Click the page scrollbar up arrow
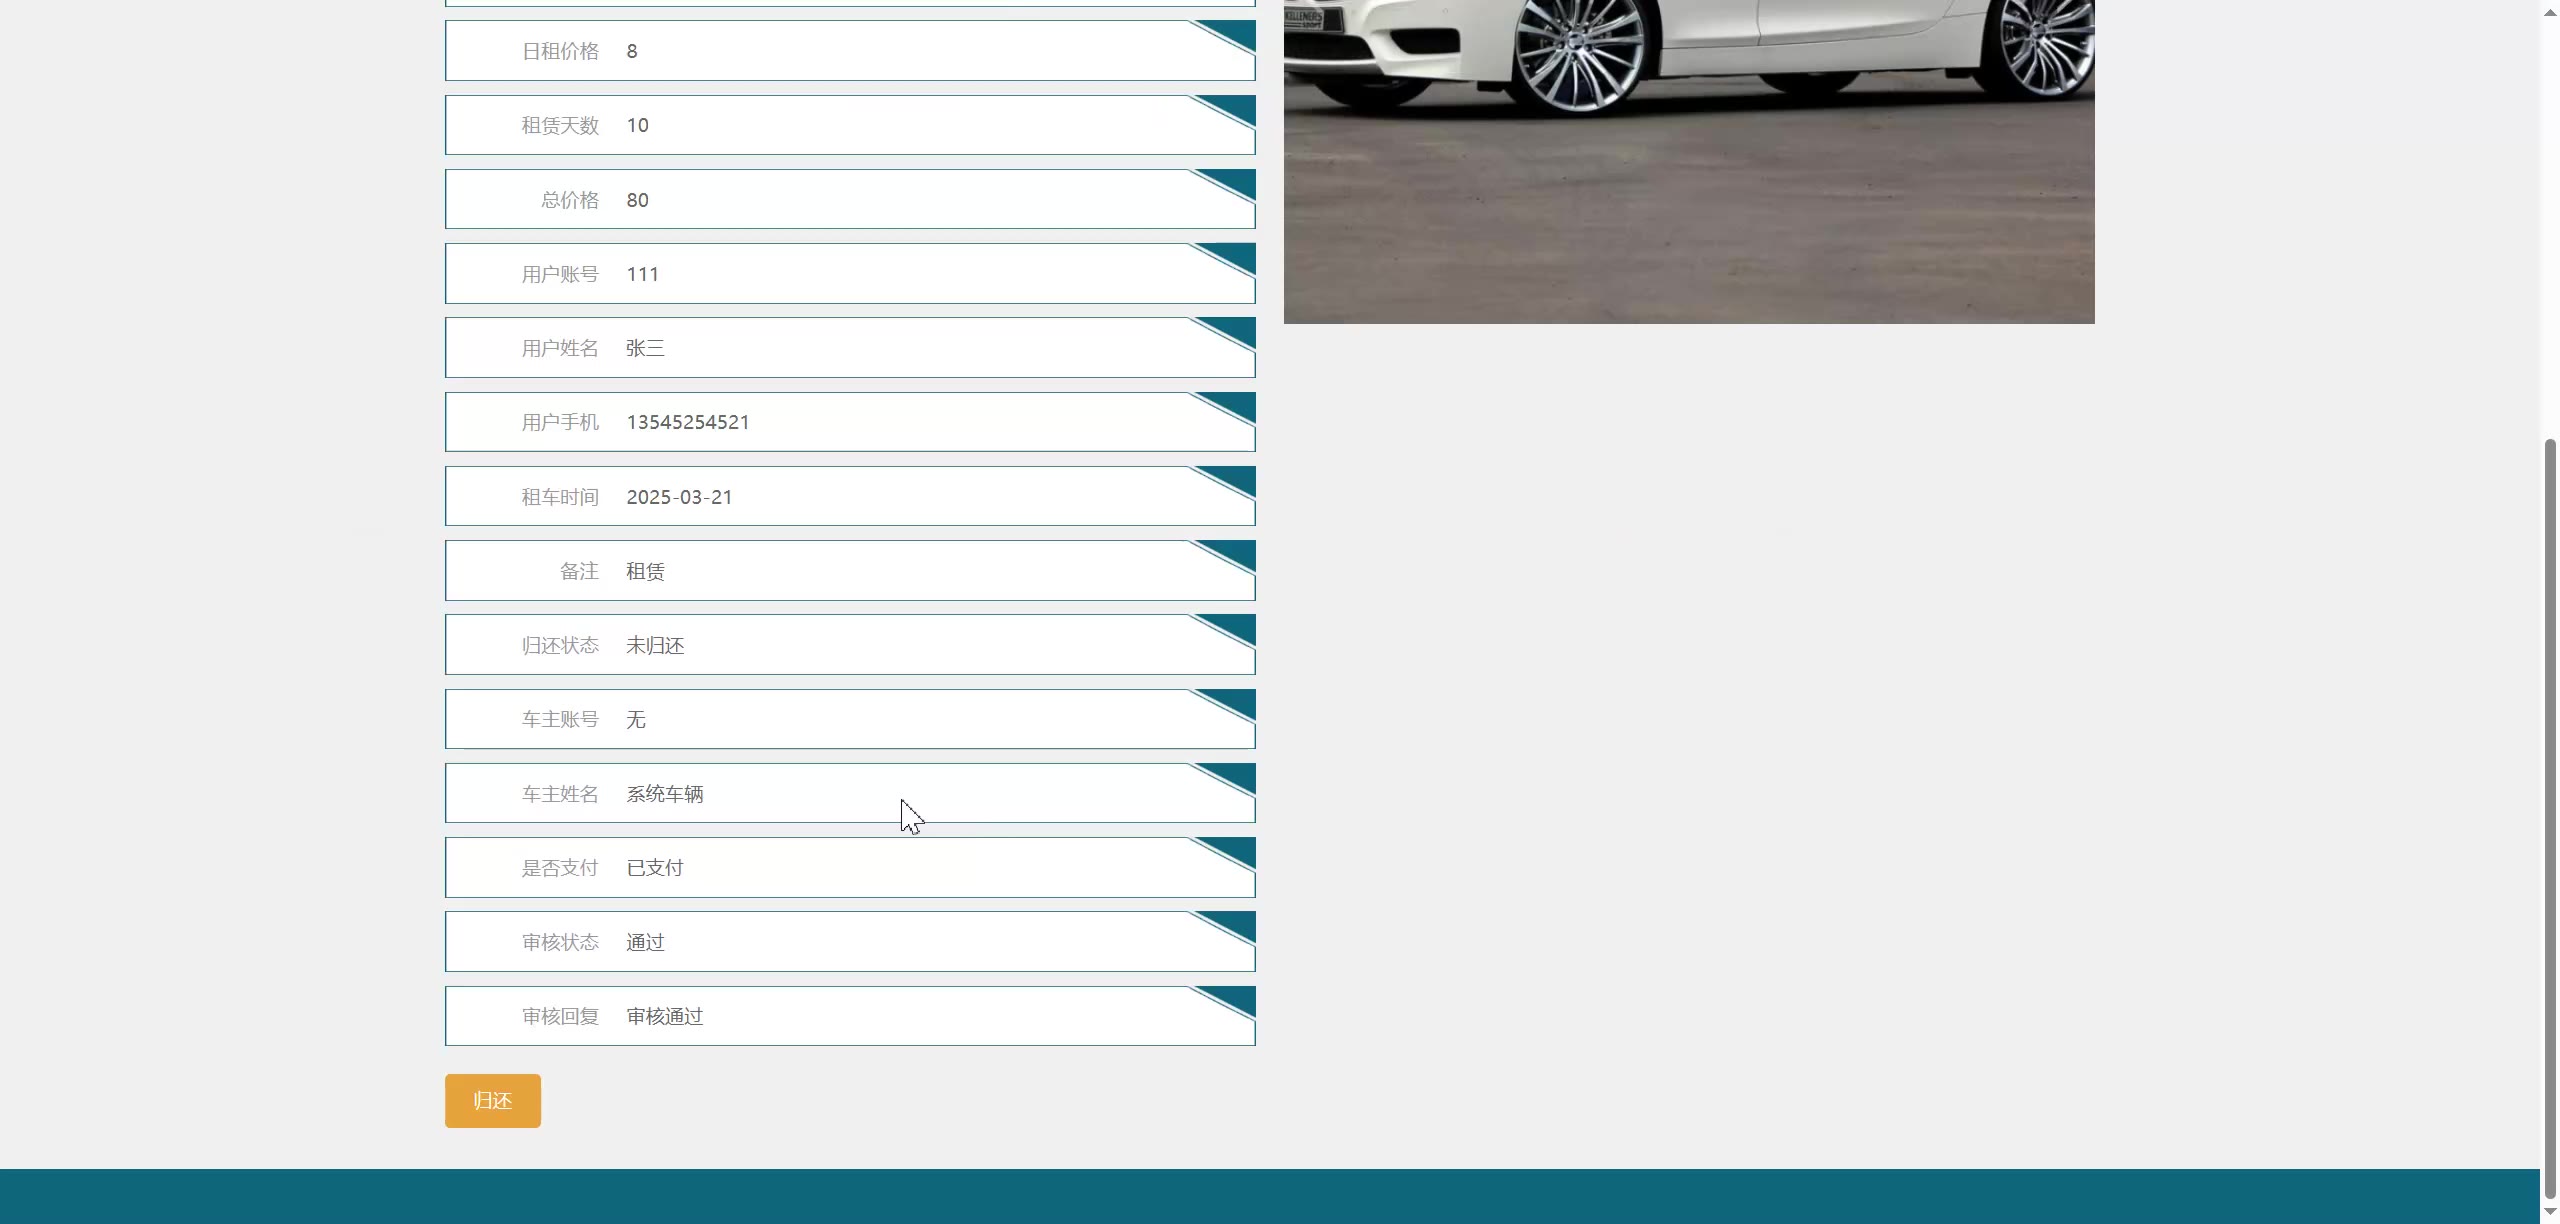 click(x=2549, y=10)
